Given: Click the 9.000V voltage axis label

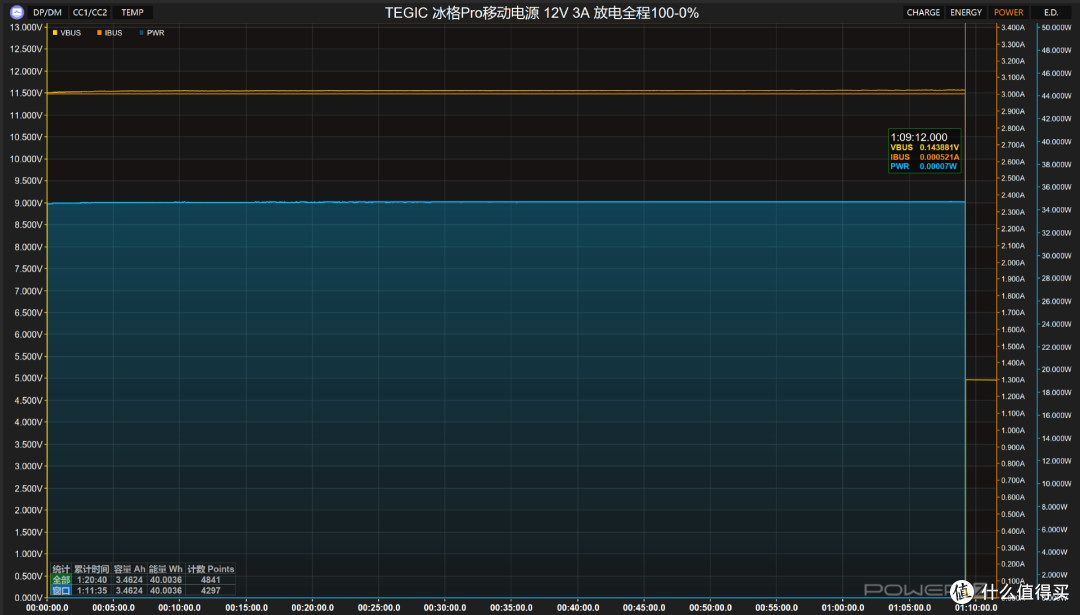Looking at the screenshot, I should (25, 203).
